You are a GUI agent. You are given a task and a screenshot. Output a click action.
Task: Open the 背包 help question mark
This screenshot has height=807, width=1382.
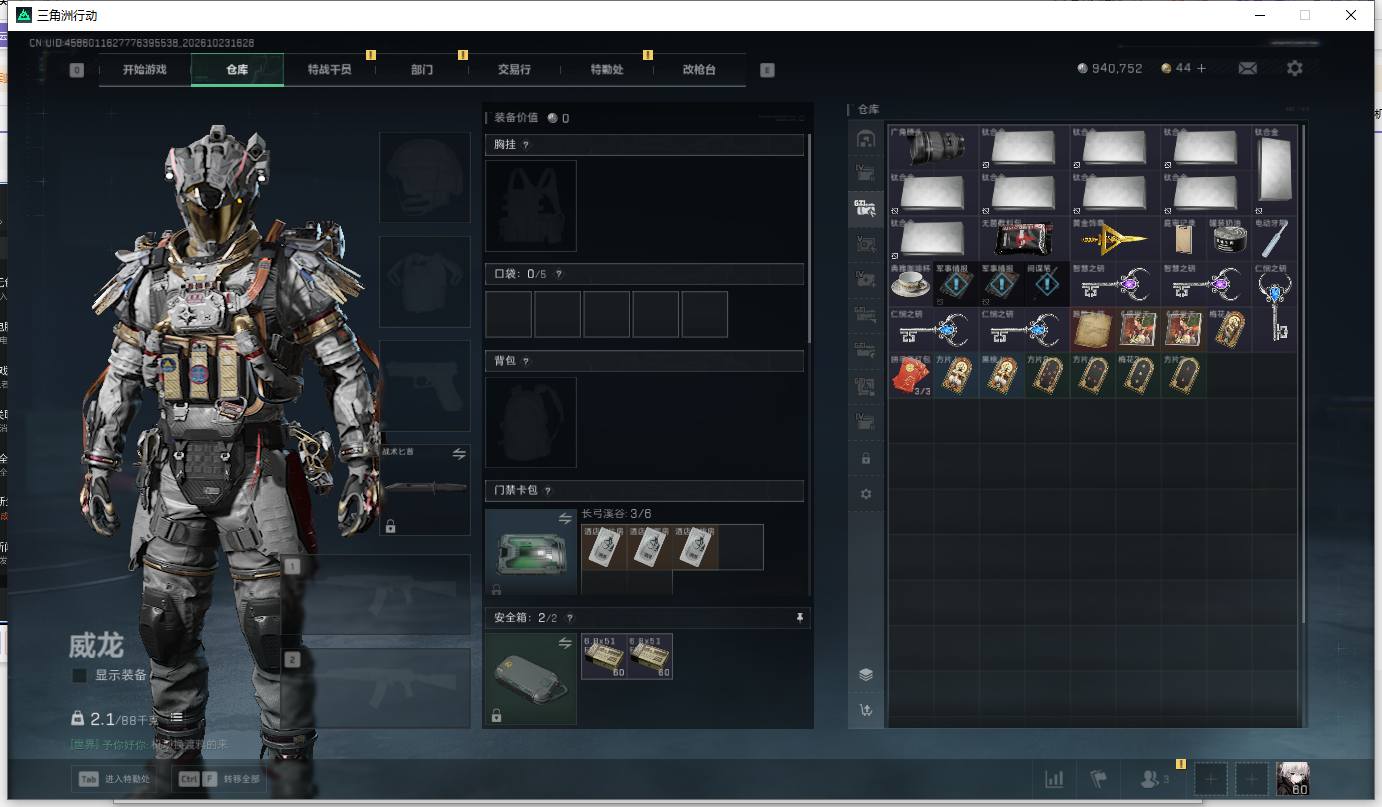[x=526, y=361]
